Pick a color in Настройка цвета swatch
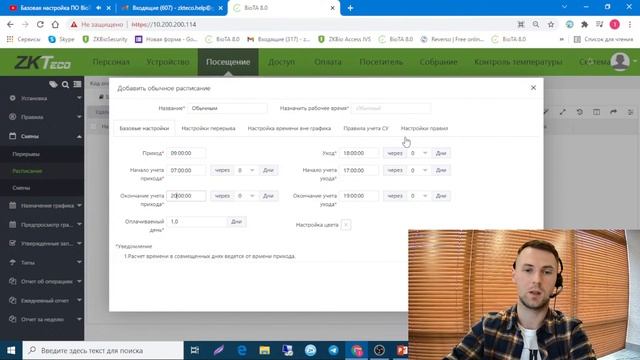The image size is (640, 360). (x=346, y=225)
